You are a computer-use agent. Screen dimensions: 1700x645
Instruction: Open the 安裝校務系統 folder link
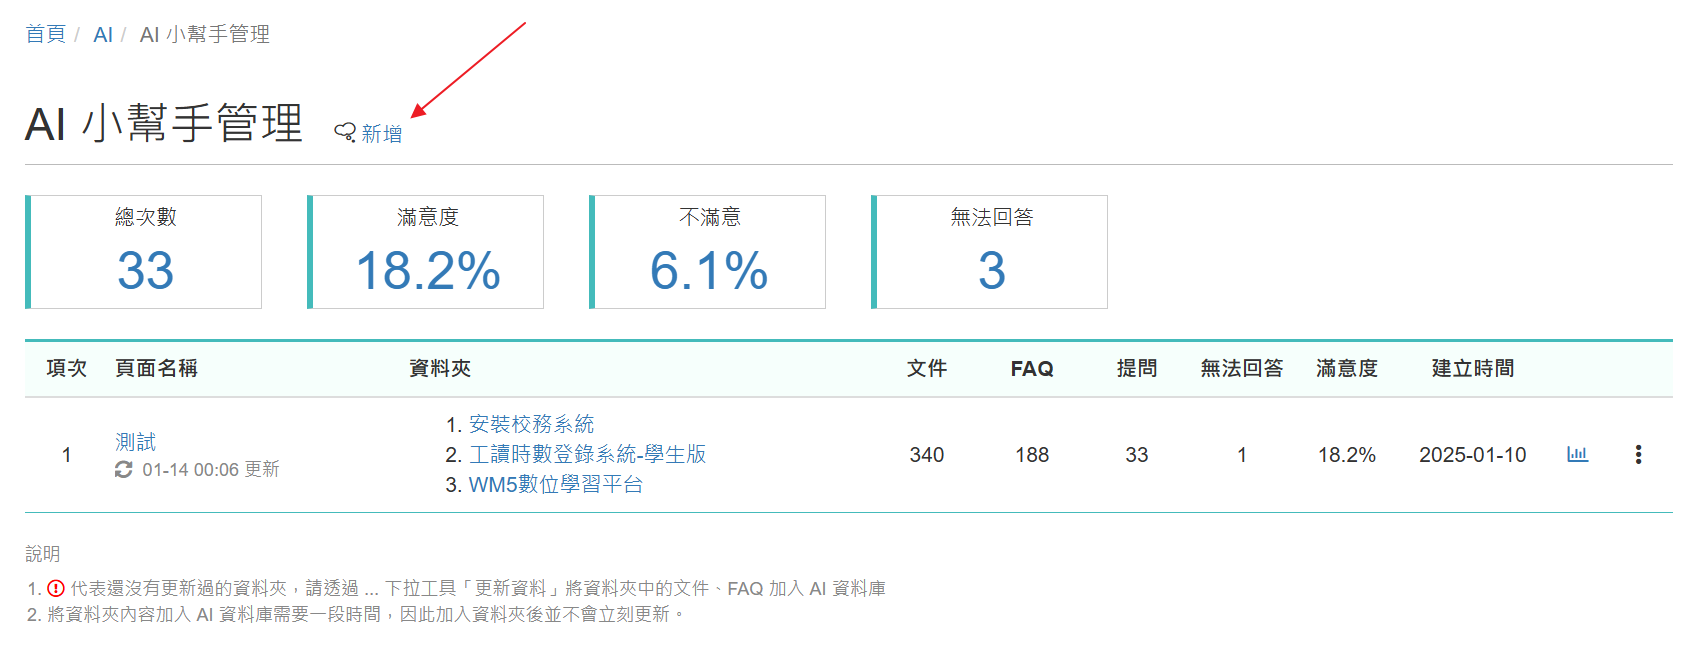531,424
